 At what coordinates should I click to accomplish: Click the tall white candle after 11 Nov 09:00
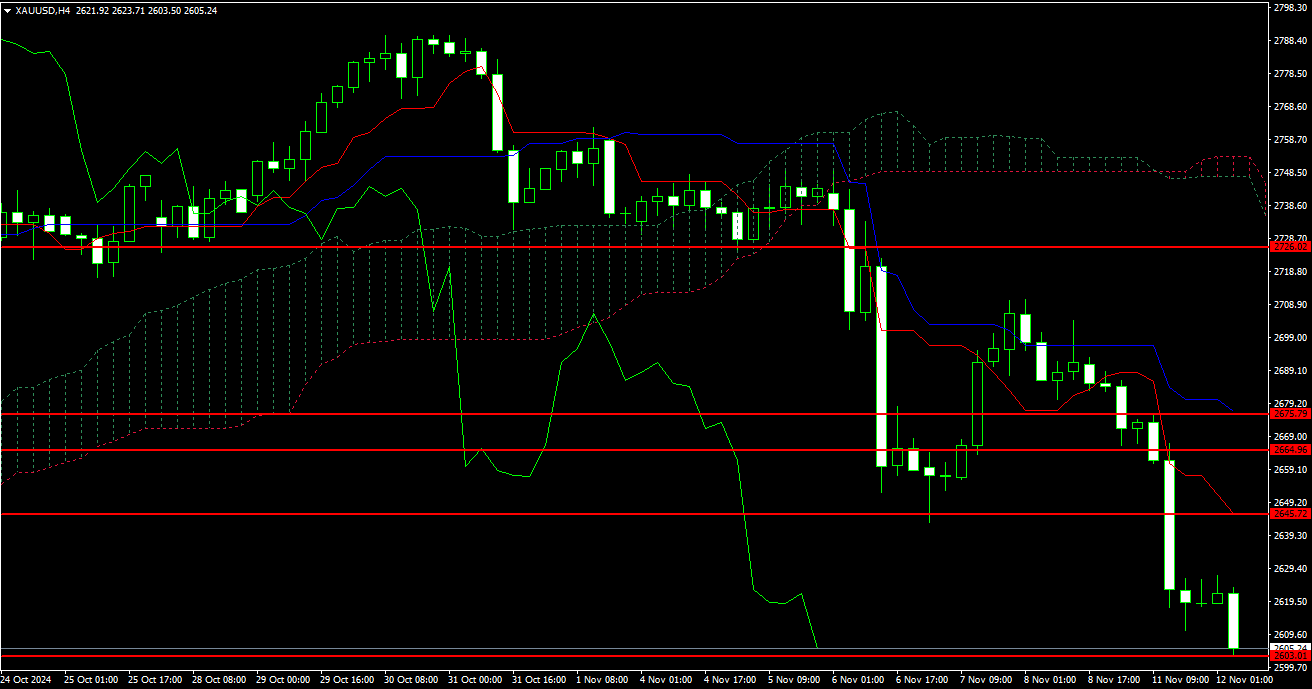click(1169, 524)
